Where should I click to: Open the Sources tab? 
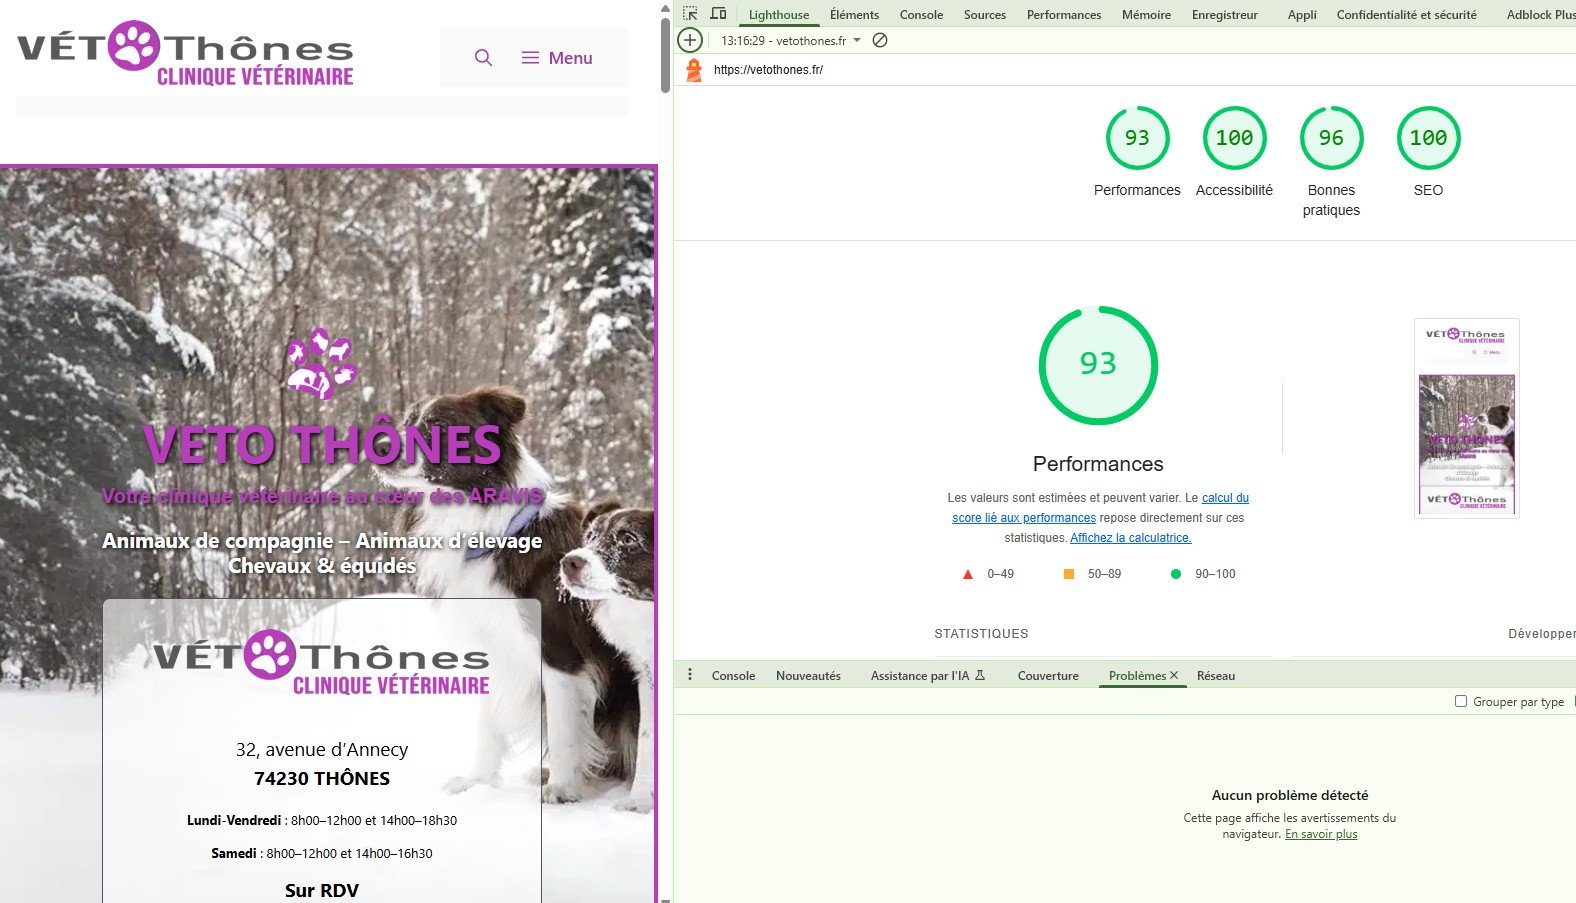(x=985, y=15)
